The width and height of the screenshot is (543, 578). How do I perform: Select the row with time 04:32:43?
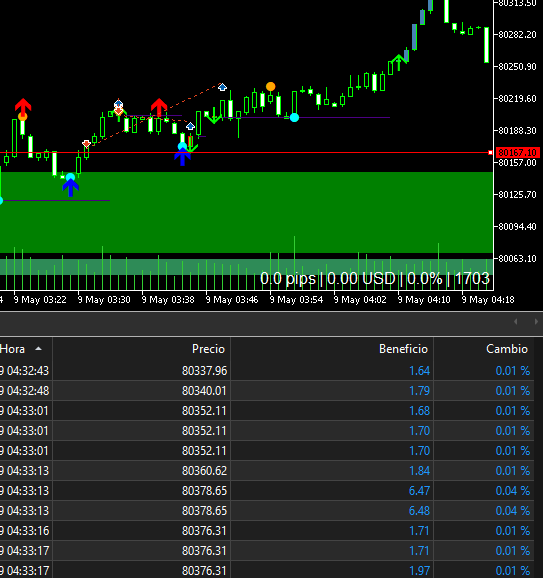pos(267,370)
